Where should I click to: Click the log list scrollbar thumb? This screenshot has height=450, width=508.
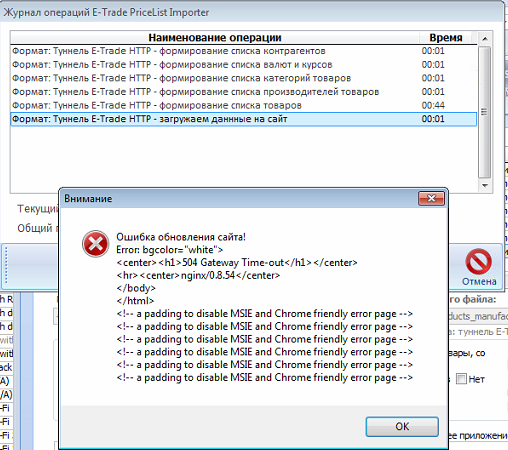click(485, 112)
